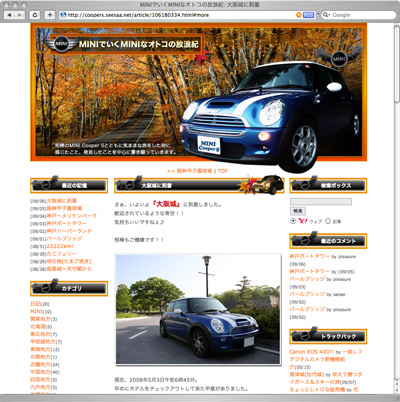The image size is (400, 402).
Task: Open the 関東地方 category
Action: (x=40, y=319)
